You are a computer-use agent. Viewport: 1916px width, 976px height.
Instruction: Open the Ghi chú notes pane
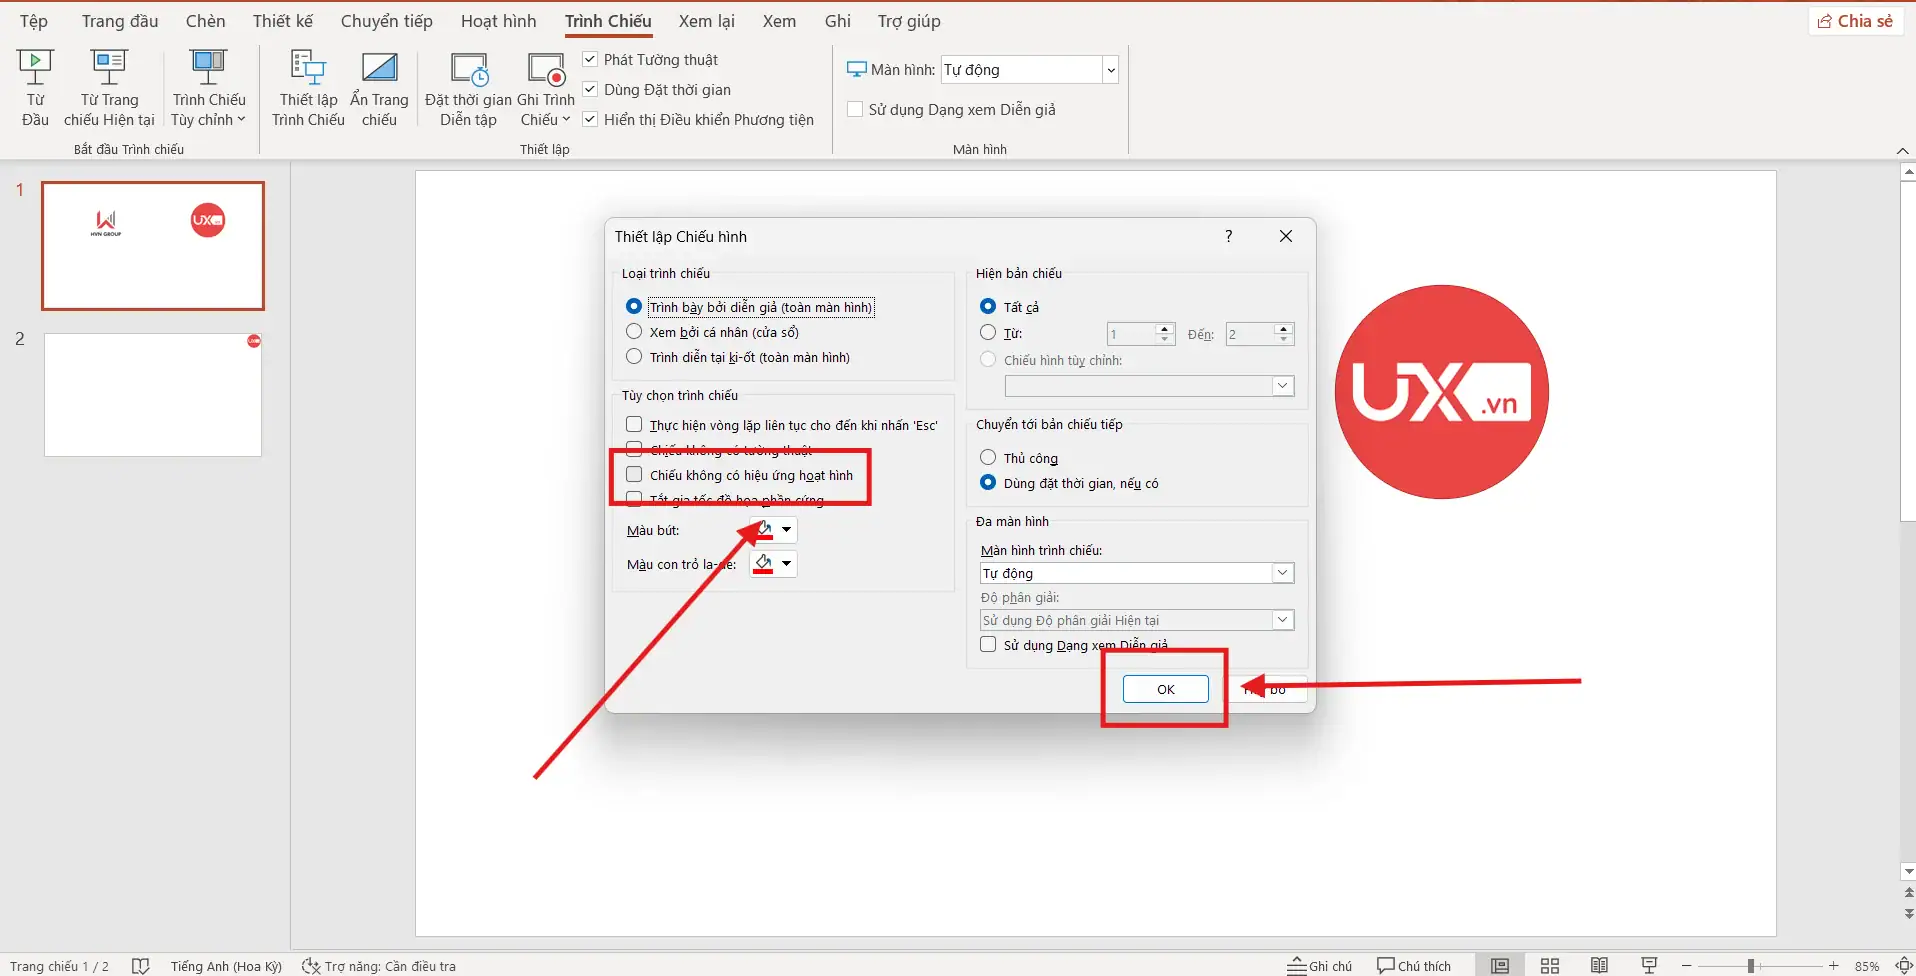1320,965
